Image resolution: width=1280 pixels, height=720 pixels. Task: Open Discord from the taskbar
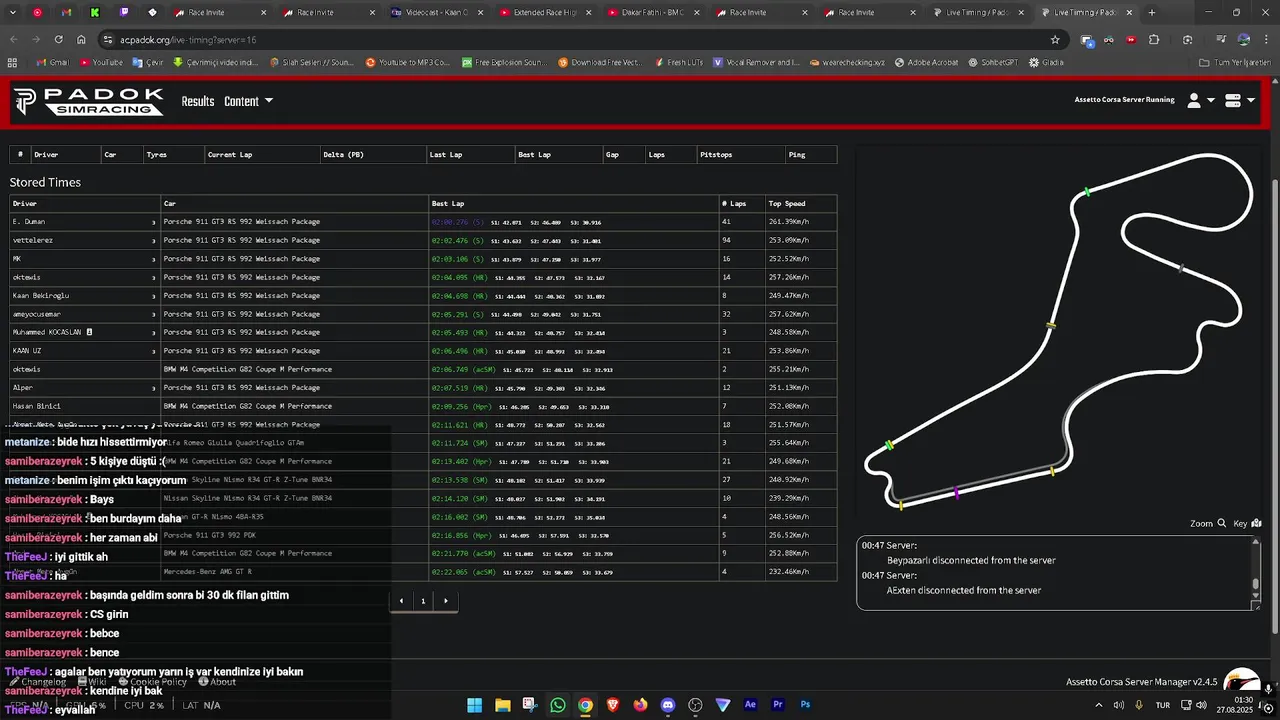668,705
